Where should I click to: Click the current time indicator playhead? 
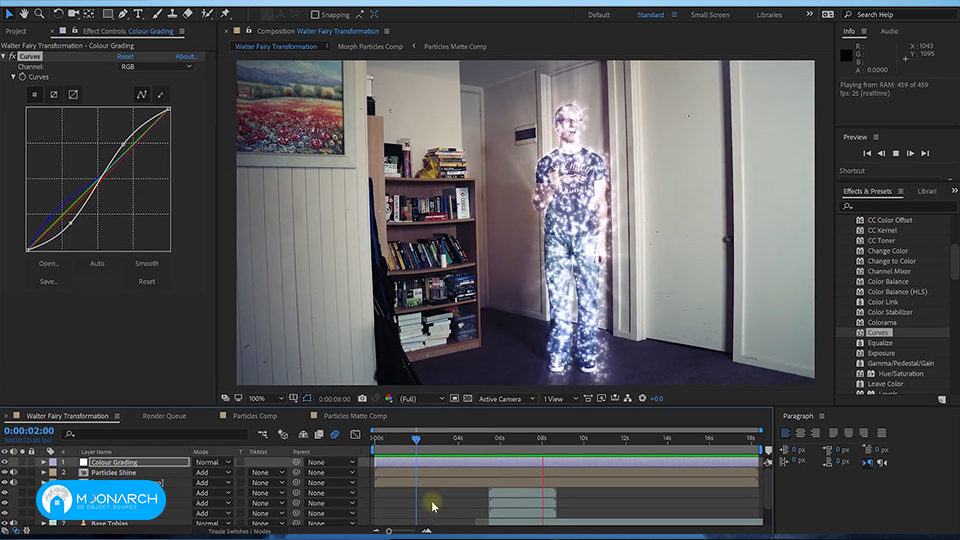click(416, 439)
